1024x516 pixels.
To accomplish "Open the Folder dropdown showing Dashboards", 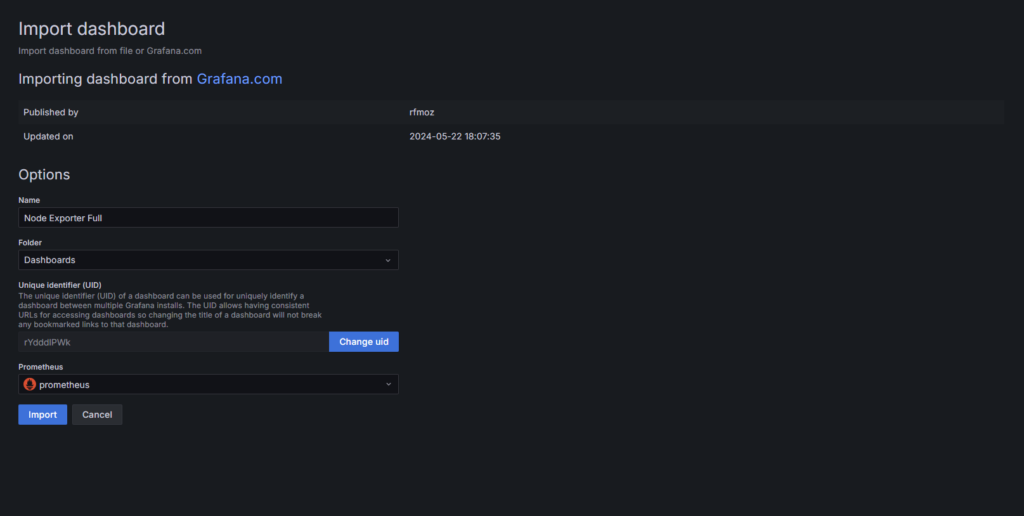I will tap(208, 260).
